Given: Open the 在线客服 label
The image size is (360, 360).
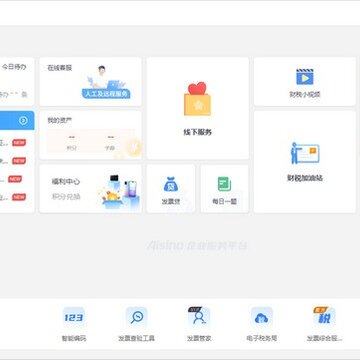Looking at the screenshot, I should (60, 68).
